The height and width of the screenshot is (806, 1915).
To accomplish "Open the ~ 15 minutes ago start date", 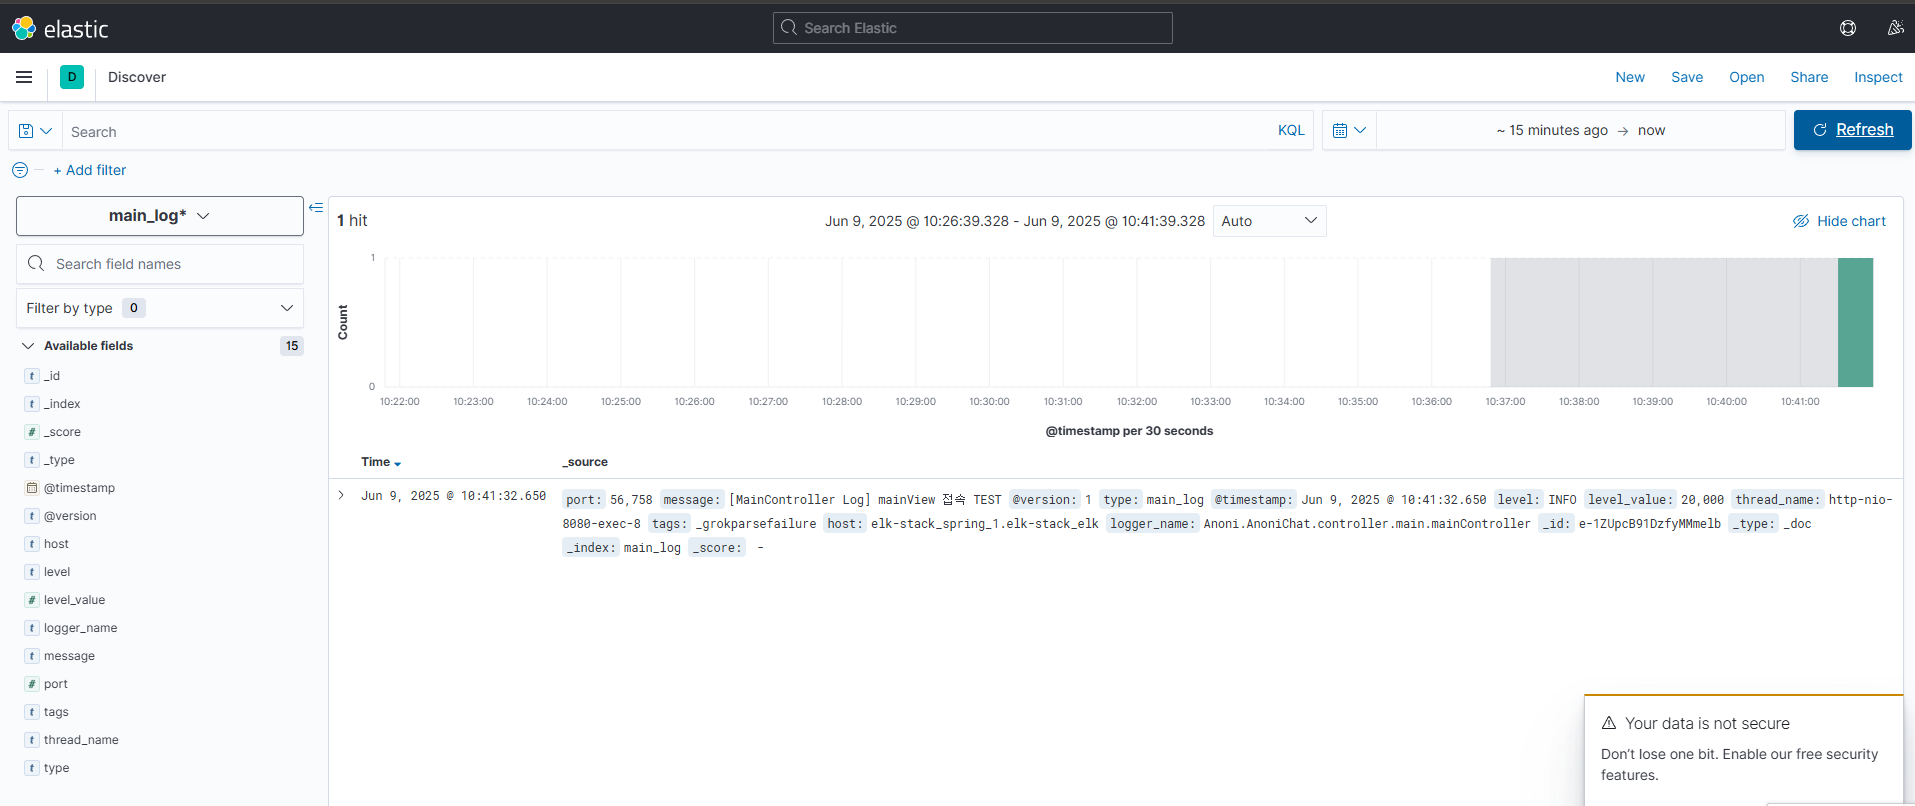I will click(x=1552, y=130).
